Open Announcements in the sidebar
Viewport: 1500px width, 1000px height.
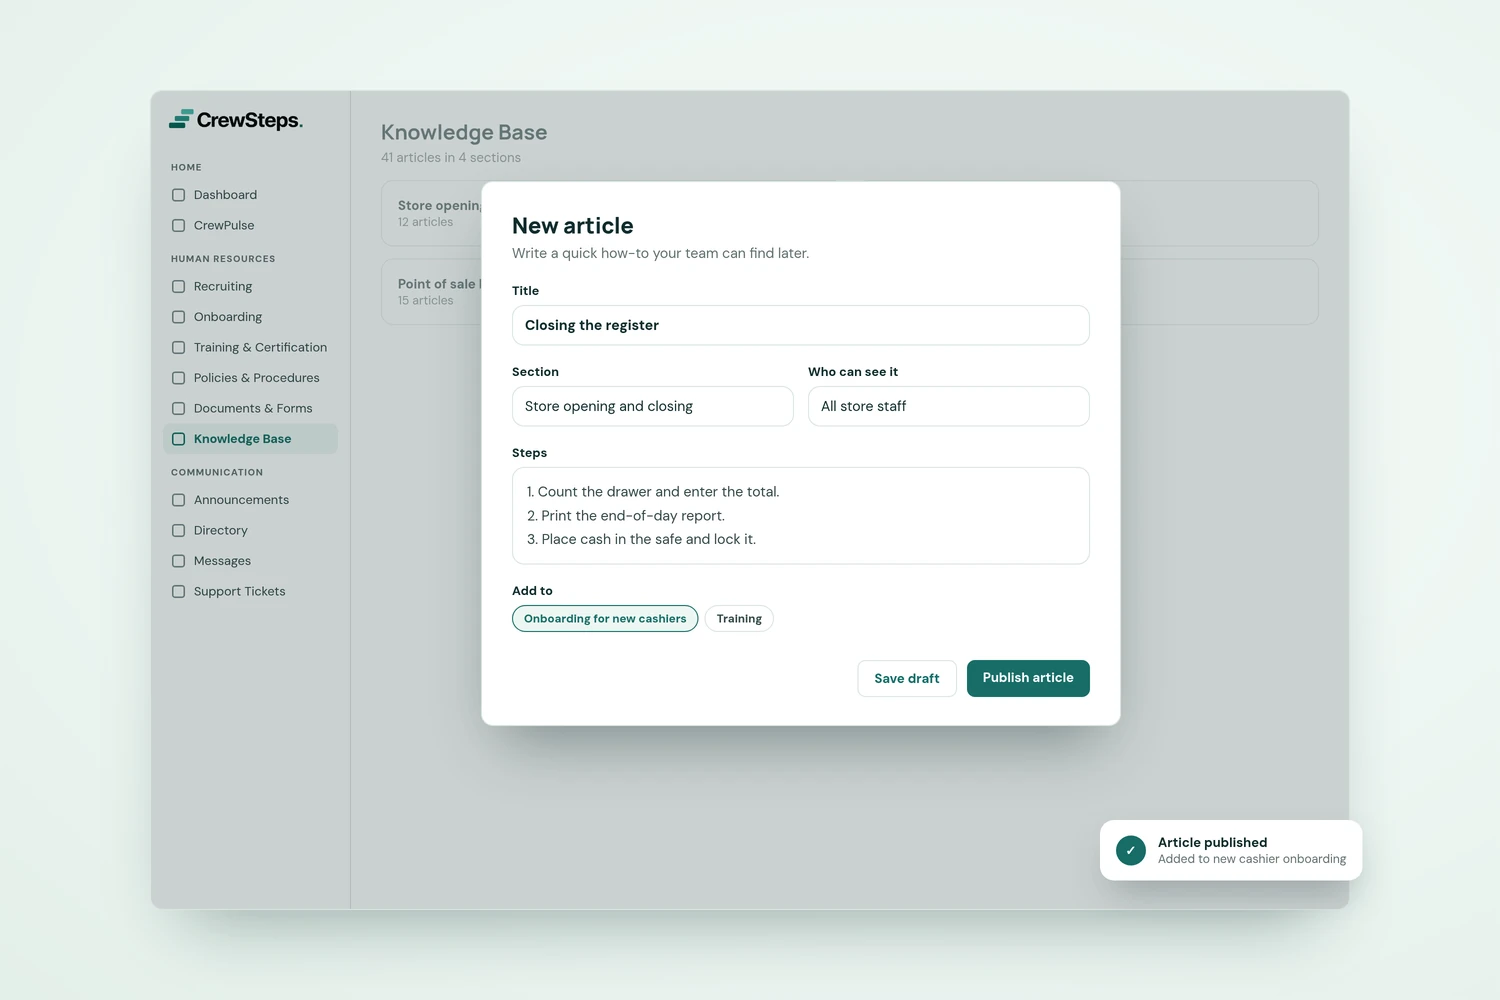point(250,500)
